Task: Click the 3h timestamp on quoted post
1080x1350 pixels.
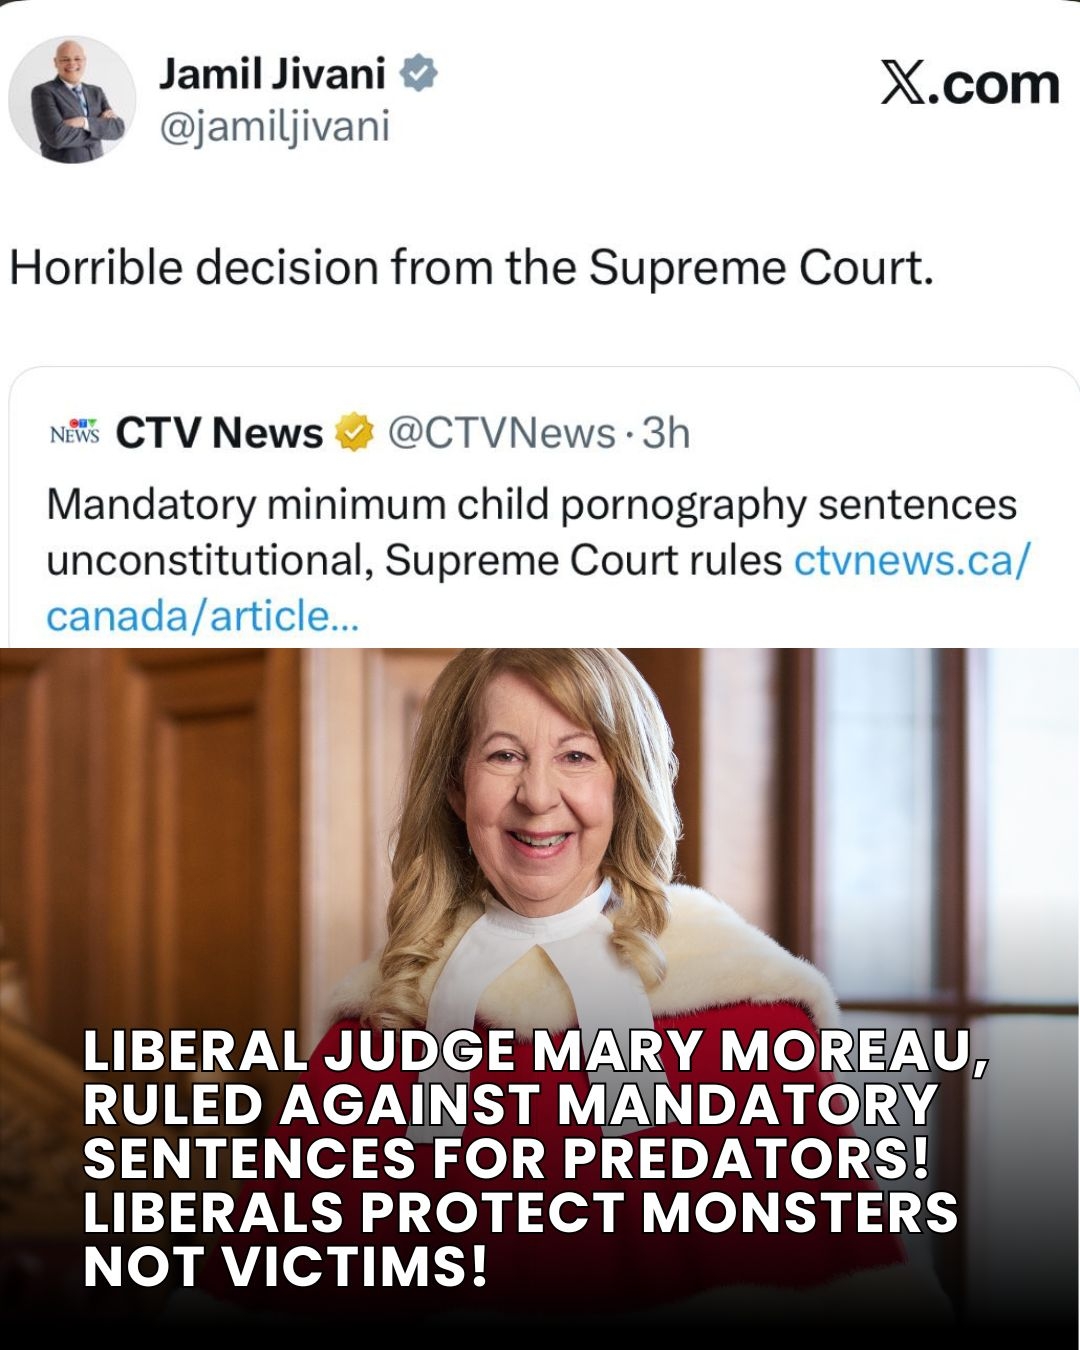Action: point(666,433)
